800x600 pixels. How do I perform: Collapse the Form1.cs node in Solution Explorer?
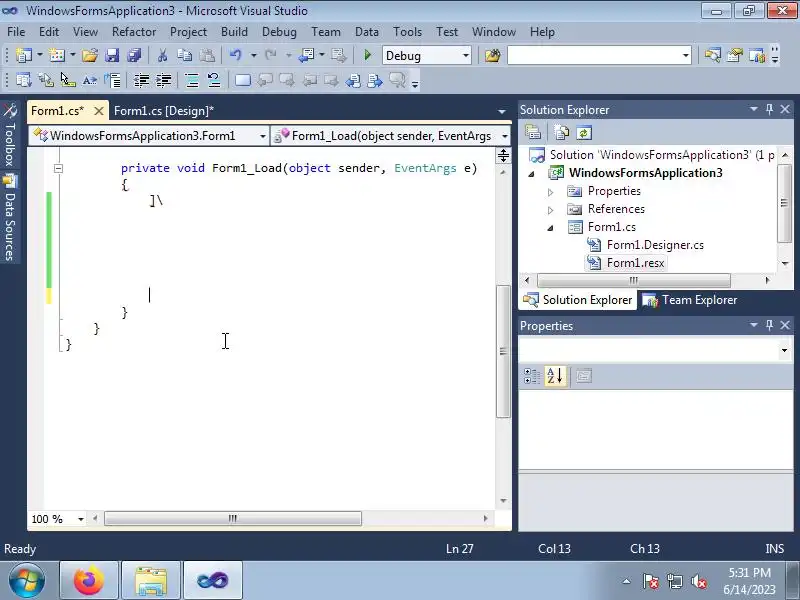pyautogui.click(x=551, y=228)
